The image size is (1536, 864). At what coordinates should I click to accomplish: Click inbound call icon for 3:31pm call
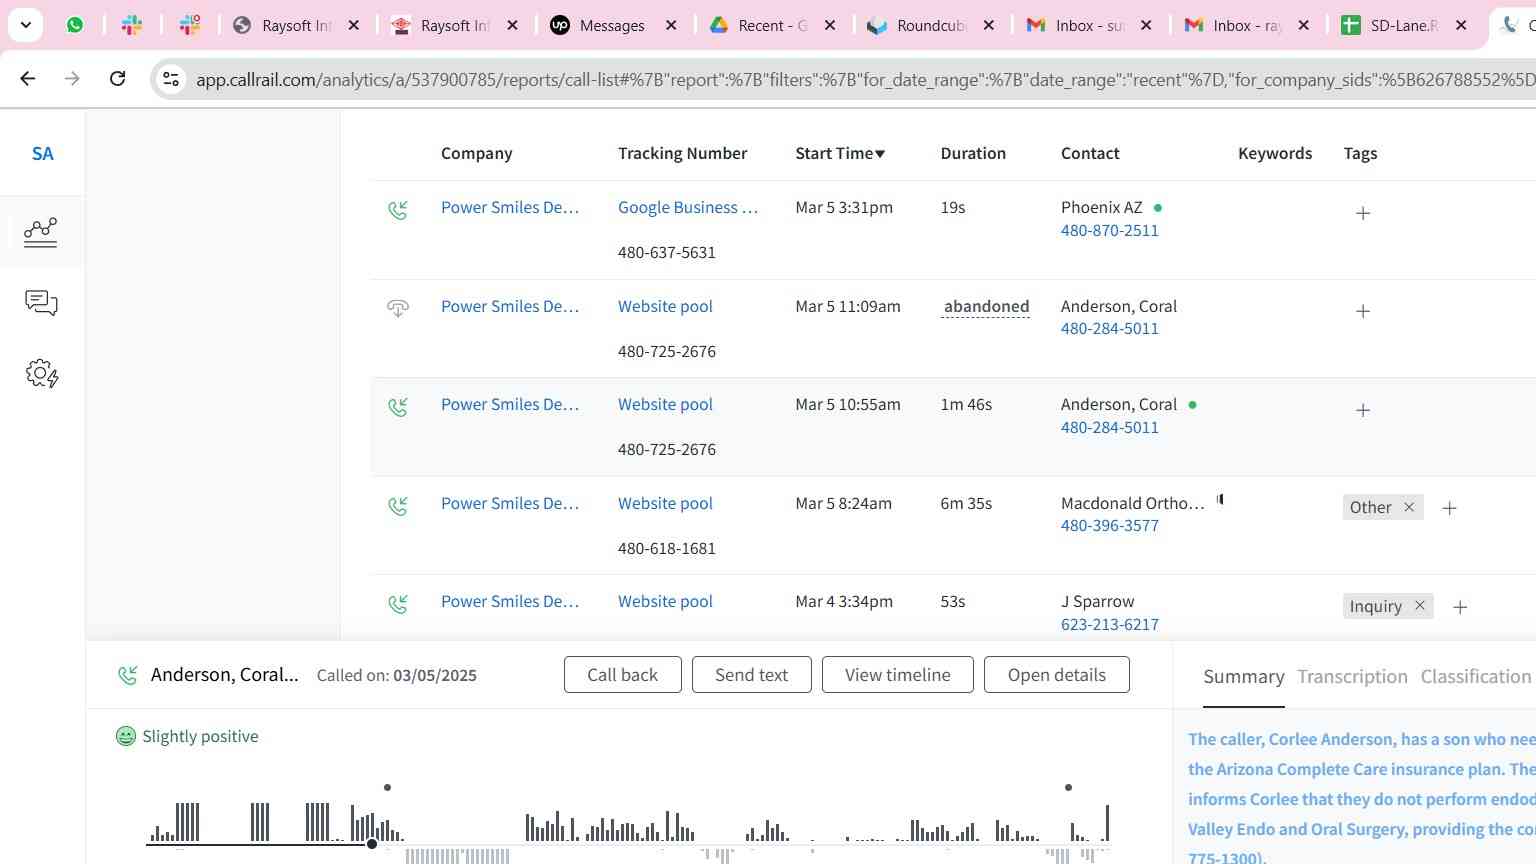[398, 209]
